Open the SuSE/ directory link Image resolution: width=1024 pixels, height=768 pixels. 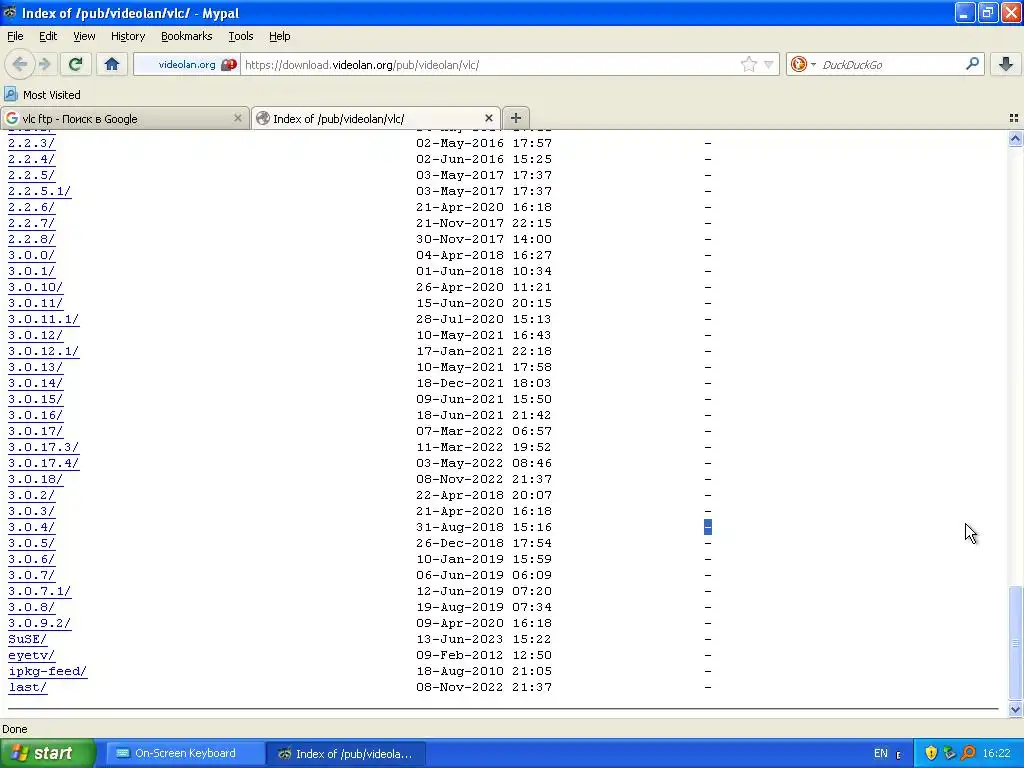[27, 639]
